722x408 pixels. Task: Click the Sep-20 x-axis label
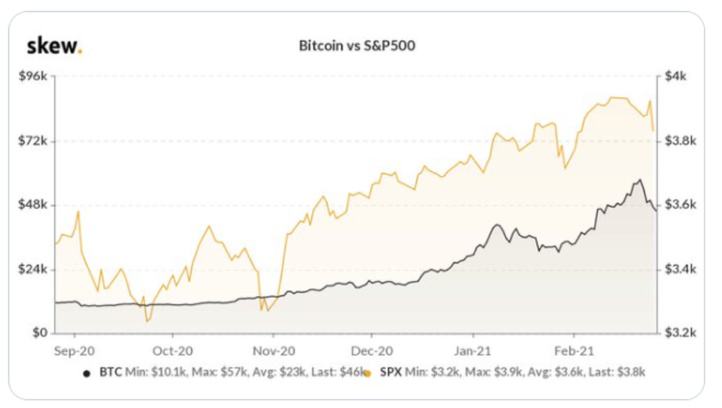point(74,351)
